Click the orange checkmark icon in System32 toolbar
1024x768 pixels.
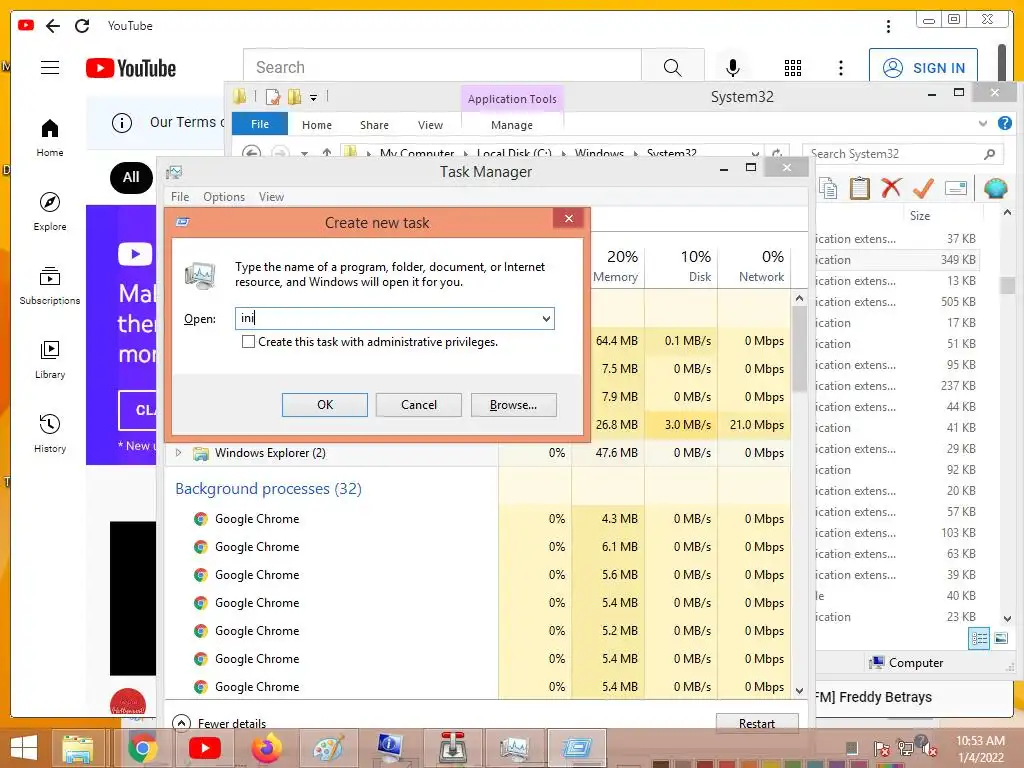click(923, 188)
